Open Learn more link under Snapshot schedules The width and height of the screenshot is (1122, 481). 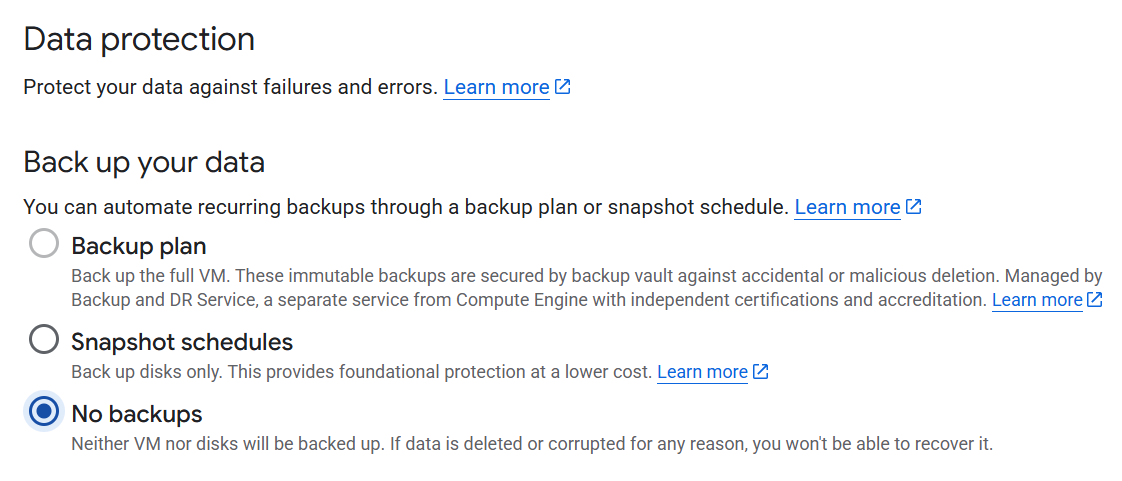click(702, 372)
